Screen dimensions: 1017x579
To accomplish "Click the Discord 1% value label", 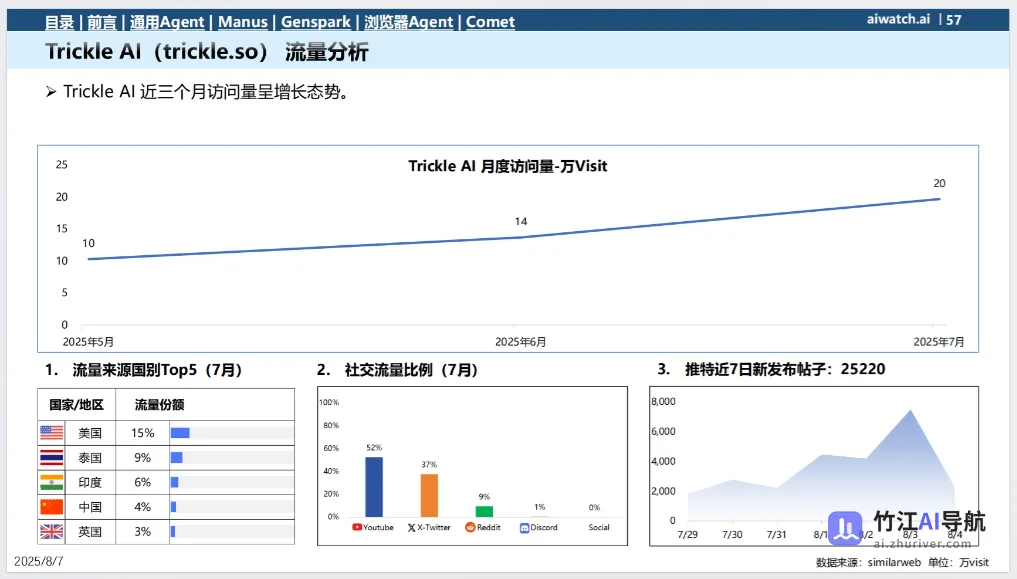I will coord(540,507).
